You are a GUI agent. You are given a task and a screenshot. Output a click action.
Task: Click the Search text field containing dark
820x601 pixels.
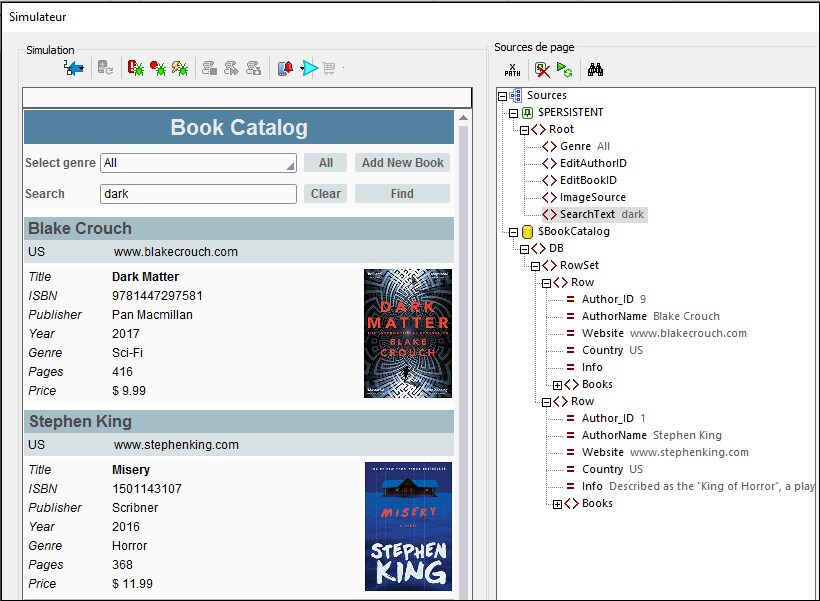pos(198,194)
